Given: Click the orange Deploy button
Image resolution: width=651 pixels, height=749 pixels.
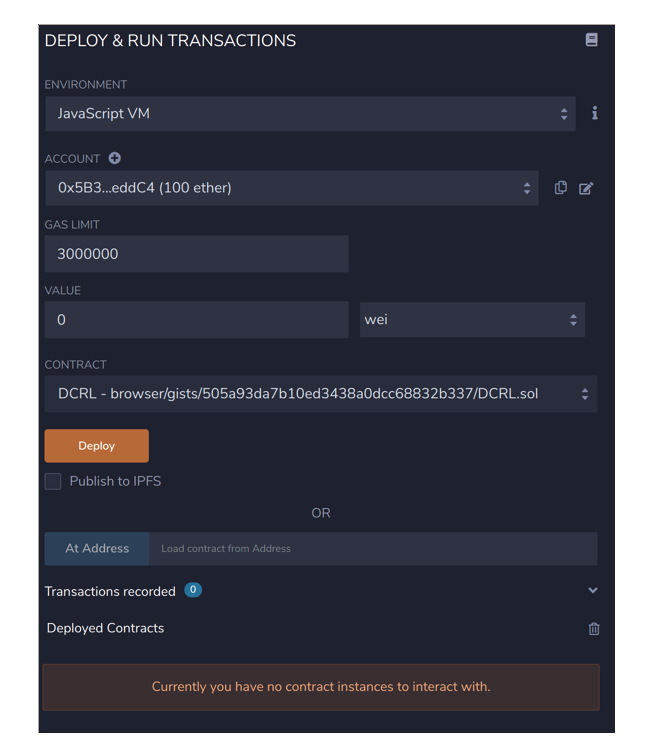Looking at the screenshot, I should click(96, 446).
